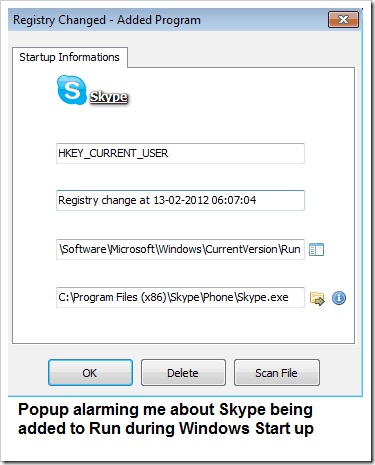Open registry key viewer icon beside Run path
375x465 pixels.
click(x=316, y=250)
